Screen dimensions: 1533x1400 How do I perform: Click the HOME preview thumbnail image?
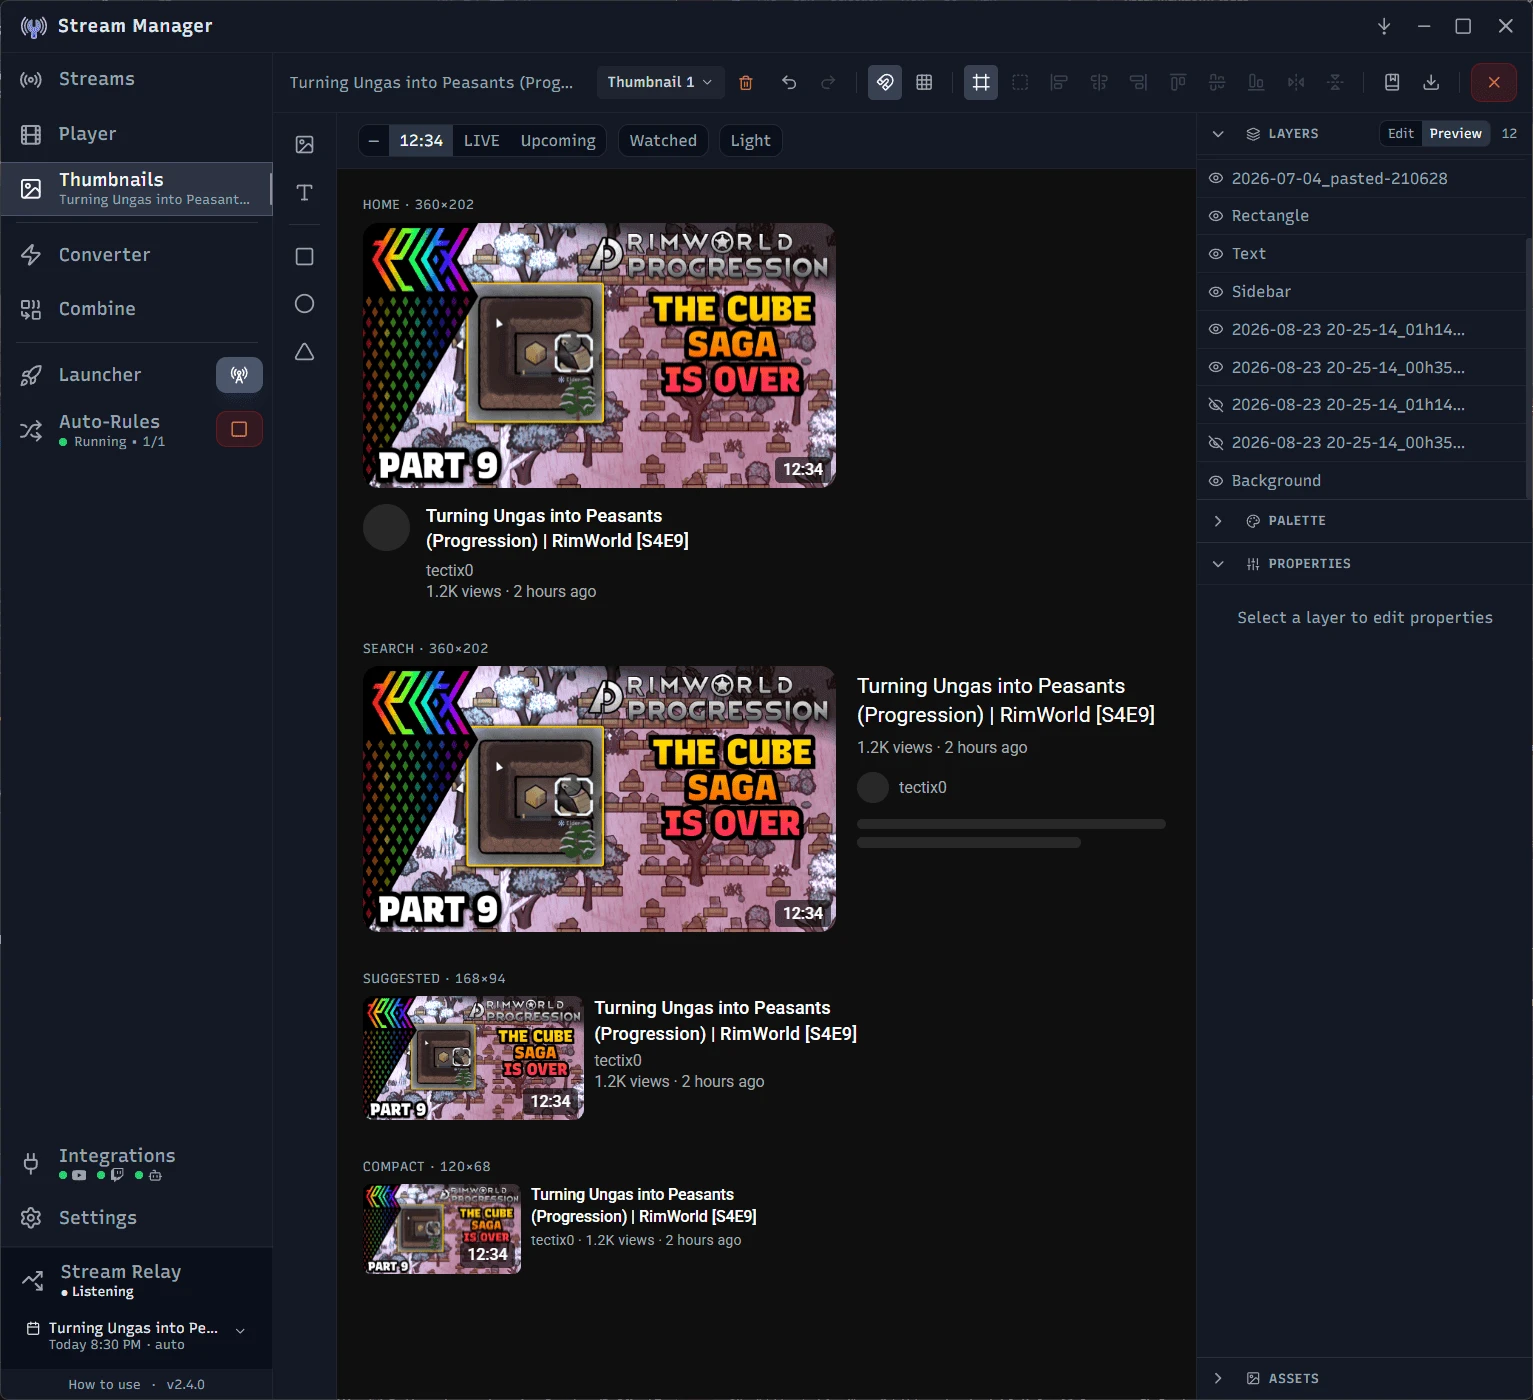click(599, 355)
